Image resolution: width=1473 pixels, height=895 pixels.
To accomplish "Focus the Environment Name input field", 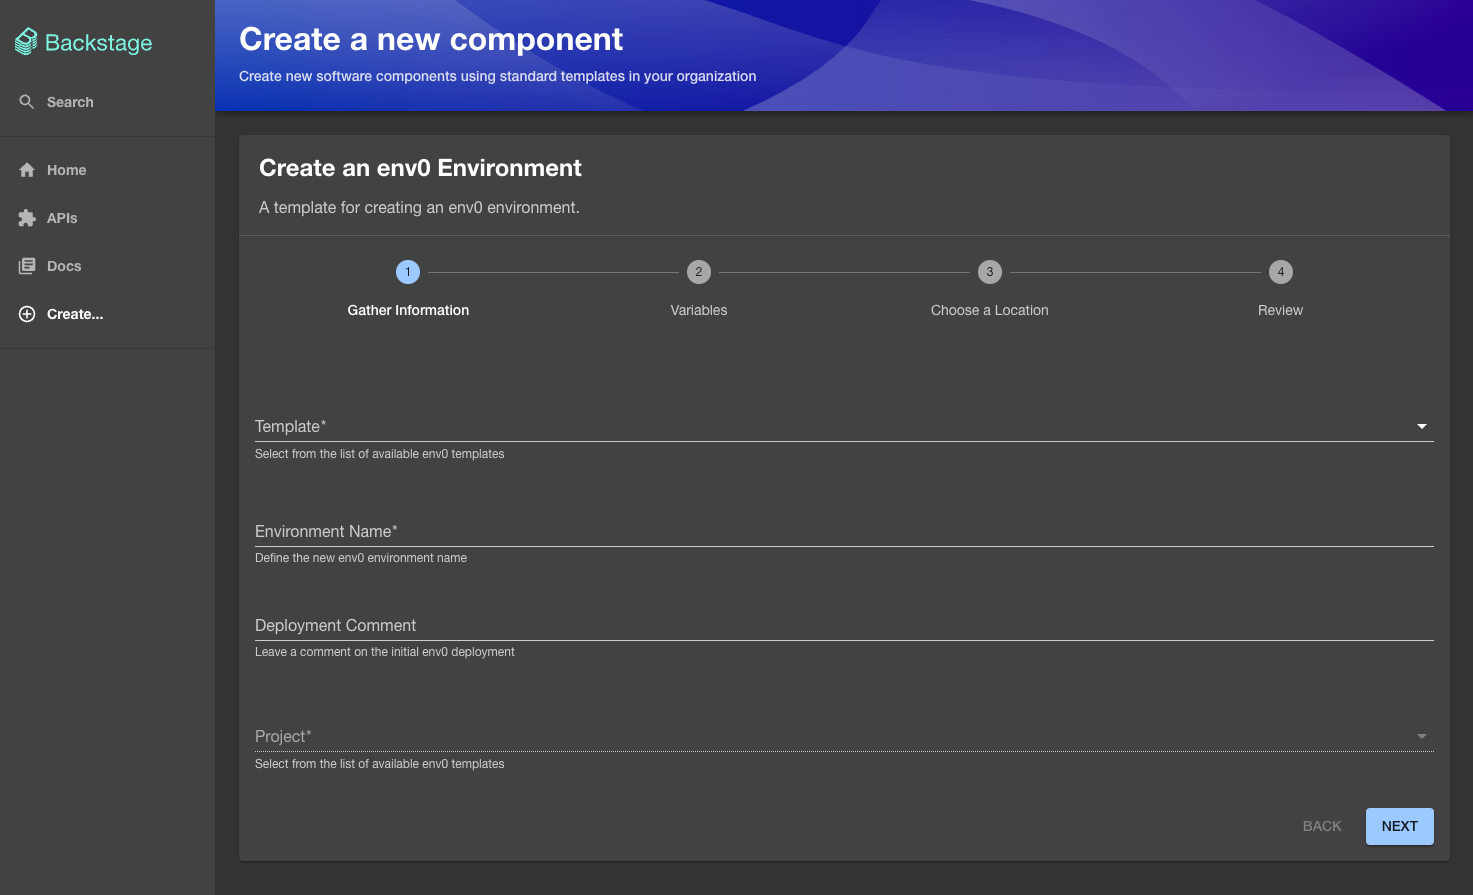I will [844, 531].
